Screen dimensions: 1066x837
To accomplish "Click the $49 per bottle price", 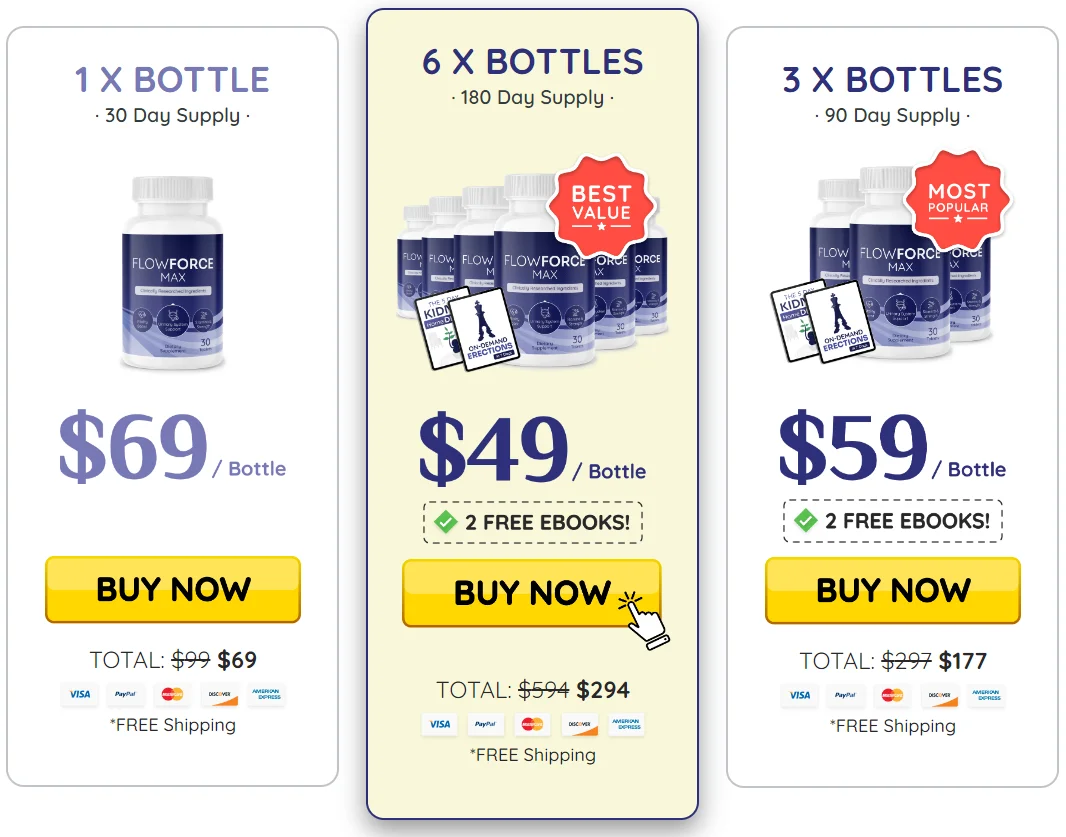I will click(493, 452).
